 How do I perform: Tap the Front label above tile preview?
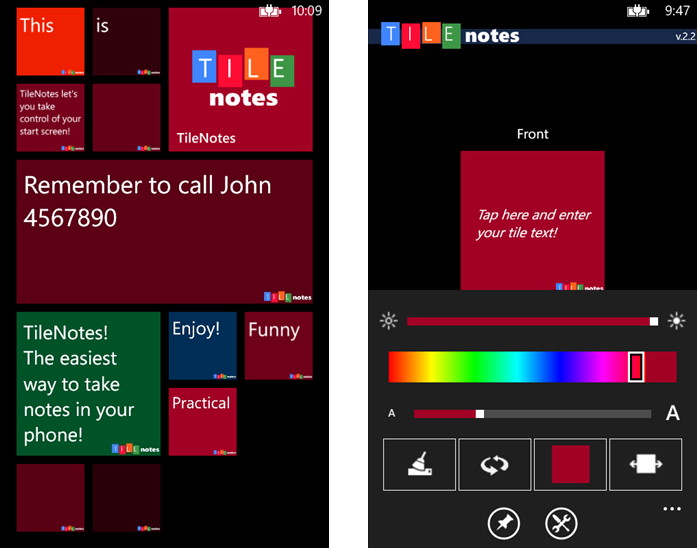pos(532,134)
